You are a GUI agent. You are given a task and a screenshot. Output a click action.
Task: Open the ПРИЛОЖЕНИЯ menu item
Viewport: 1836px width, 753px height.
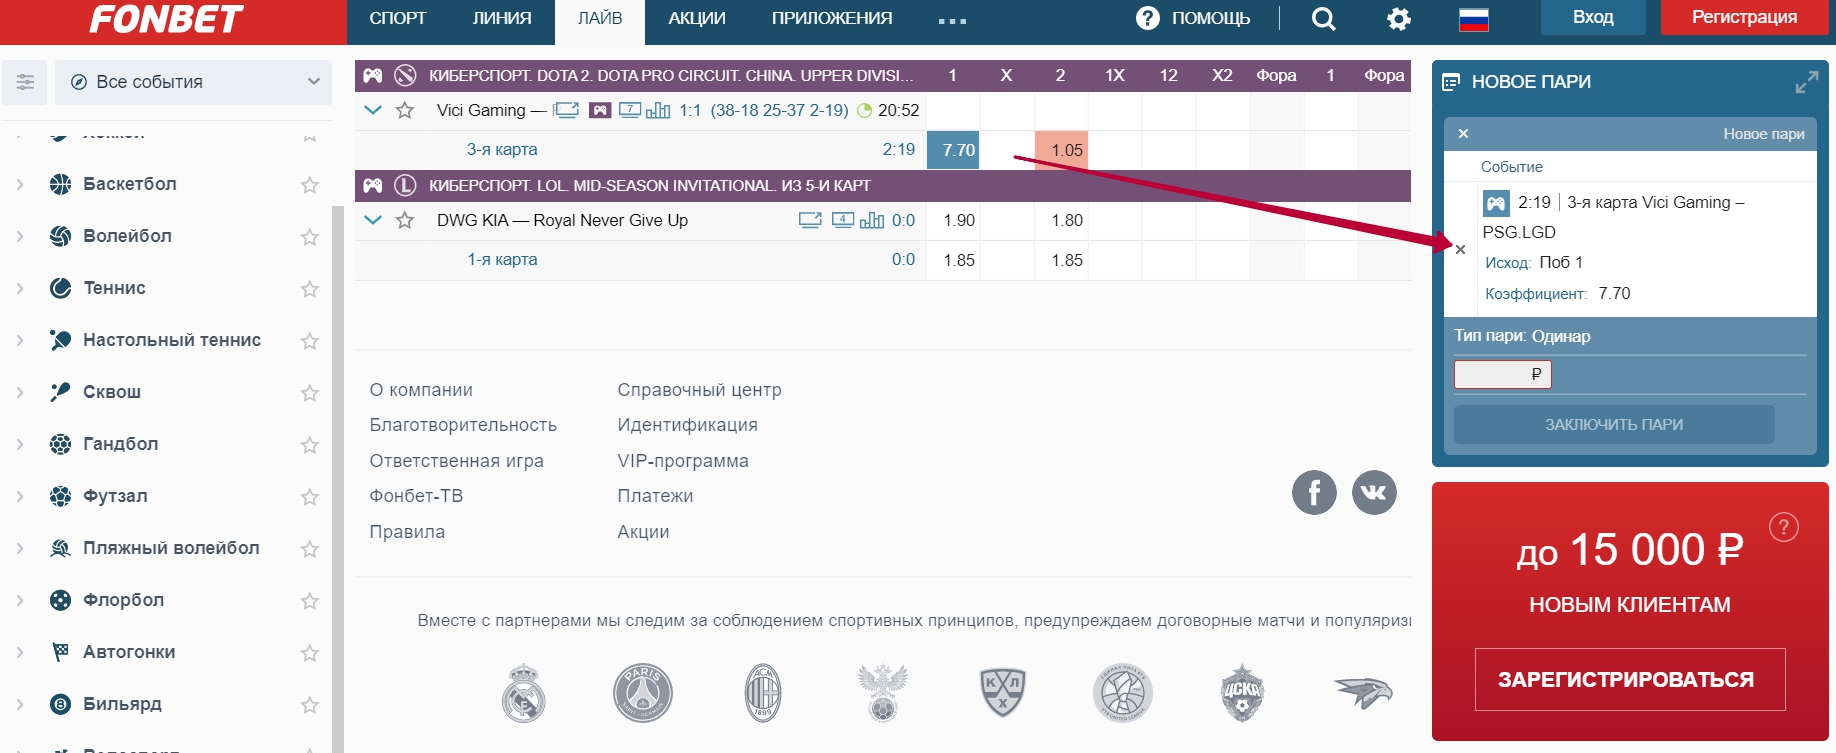click(832, 18)
